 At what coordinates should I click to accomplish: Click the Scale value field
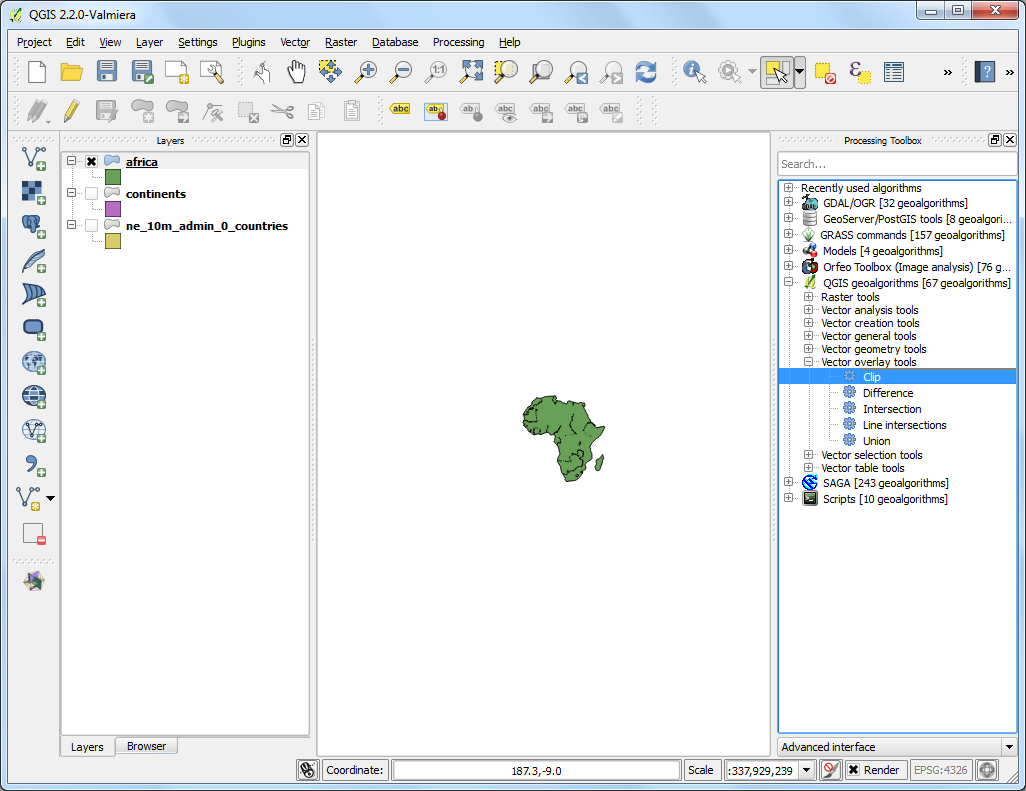pyautogui.click(x=762, y=770)
